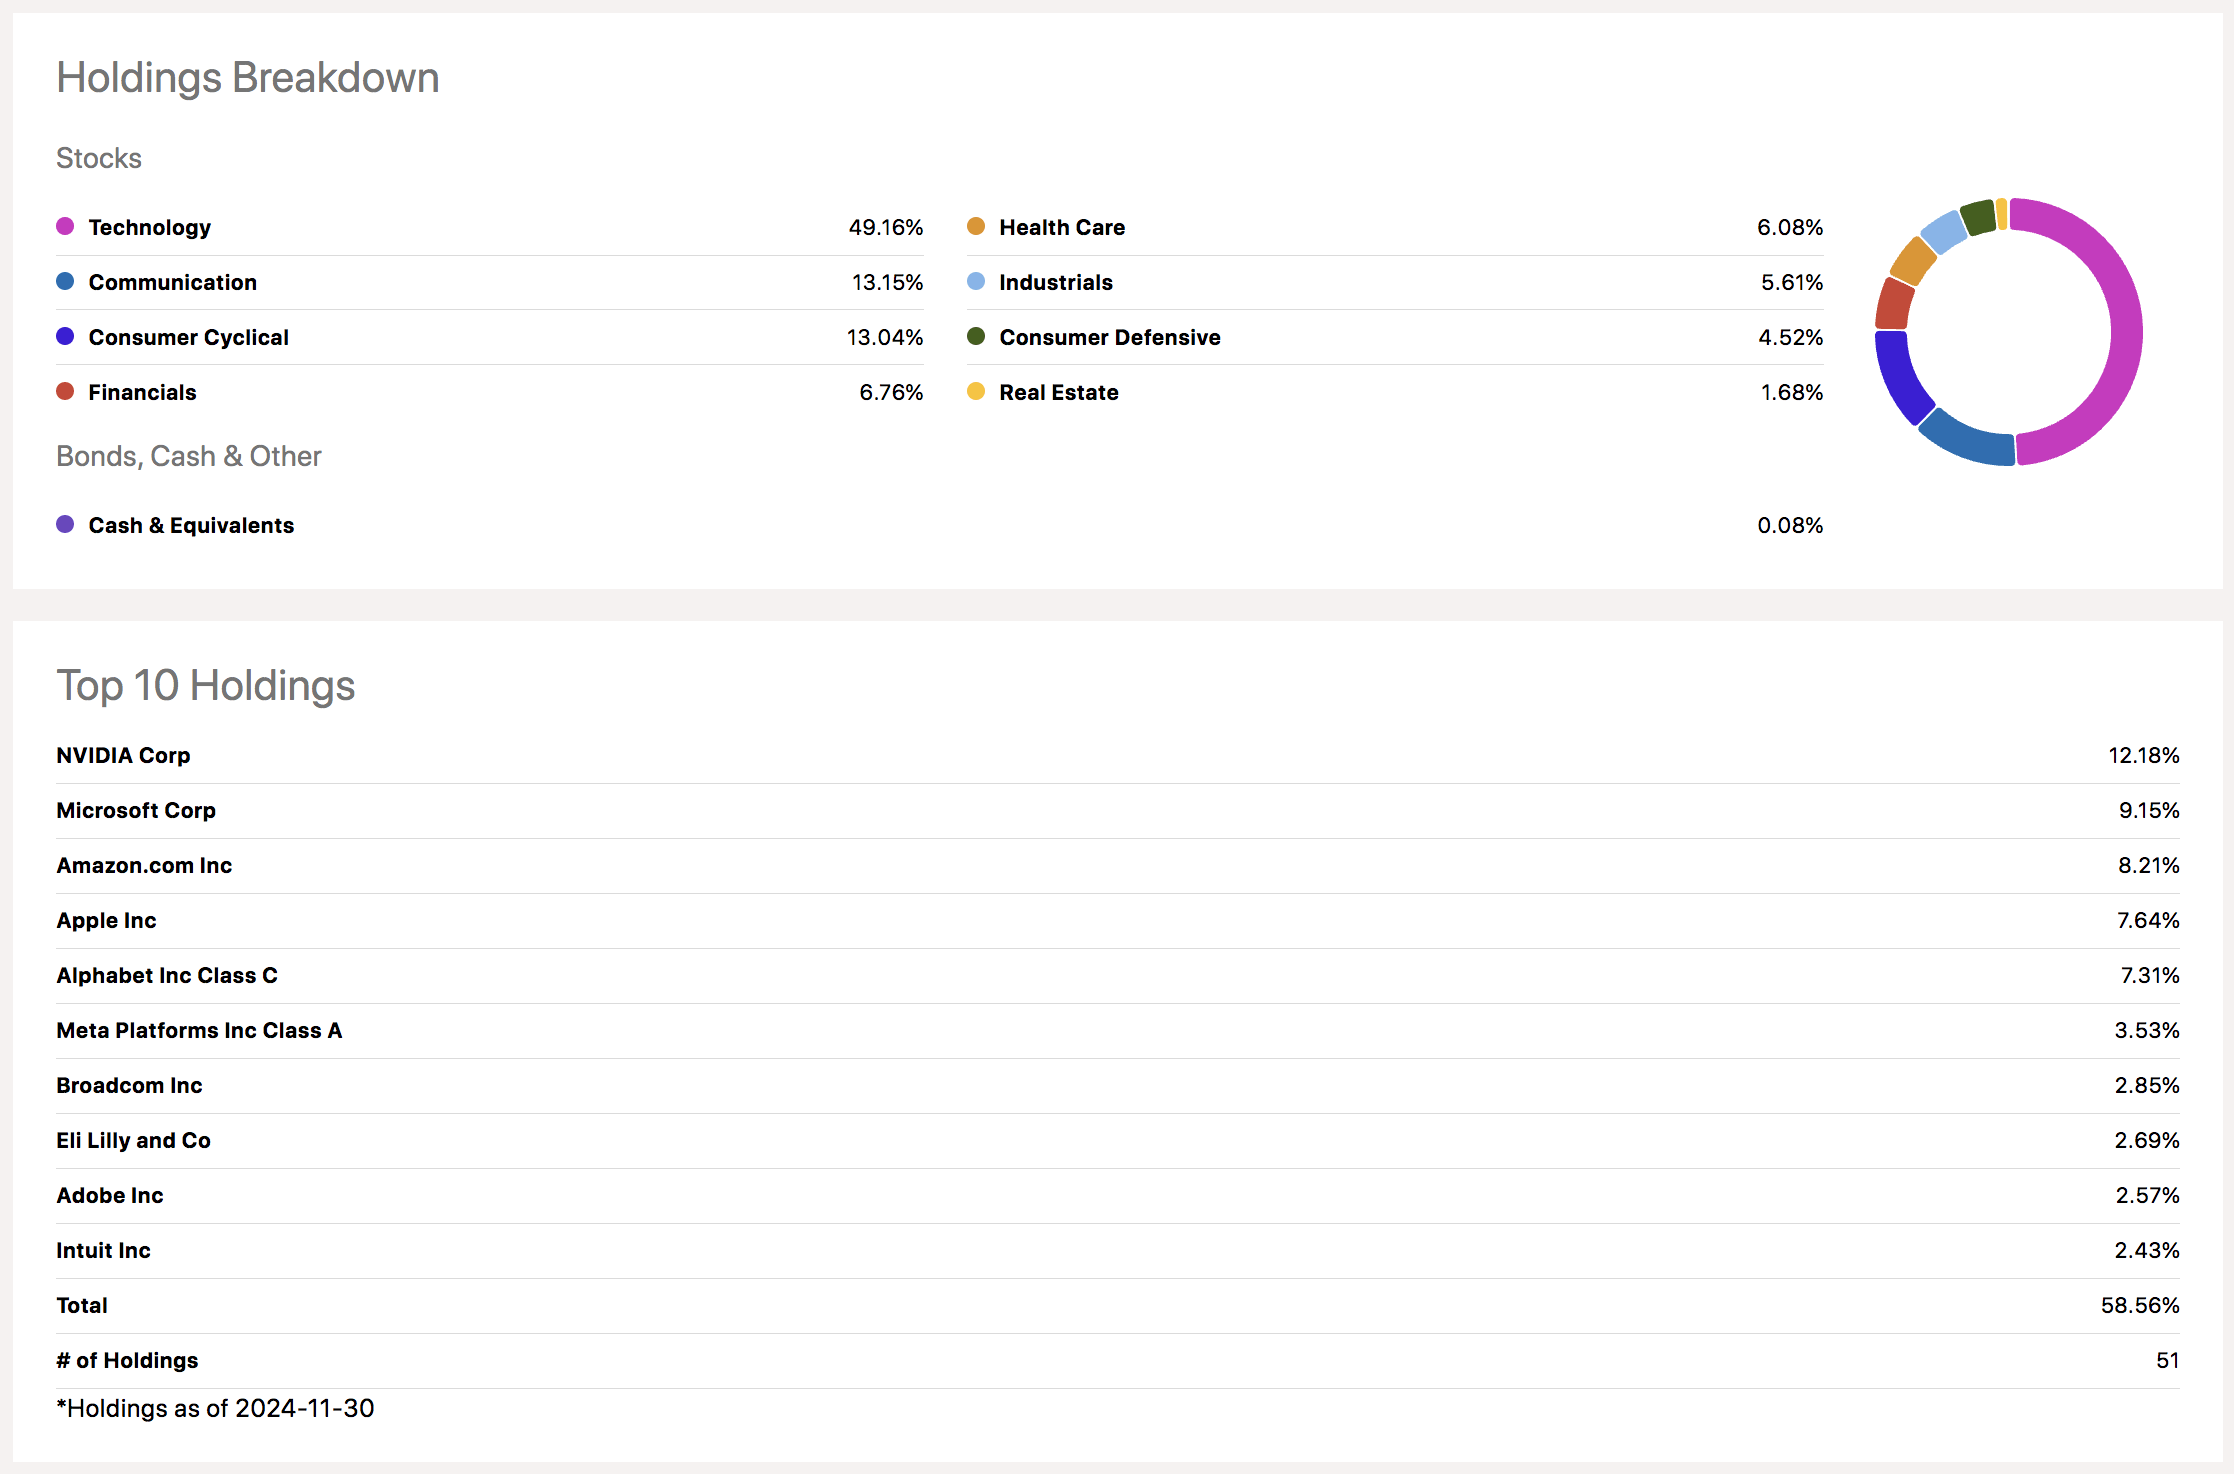Viewport: 2234px width, 1474px height.
Task: Click the purple Cash & Equivalents dot
Action: (65, 524)
